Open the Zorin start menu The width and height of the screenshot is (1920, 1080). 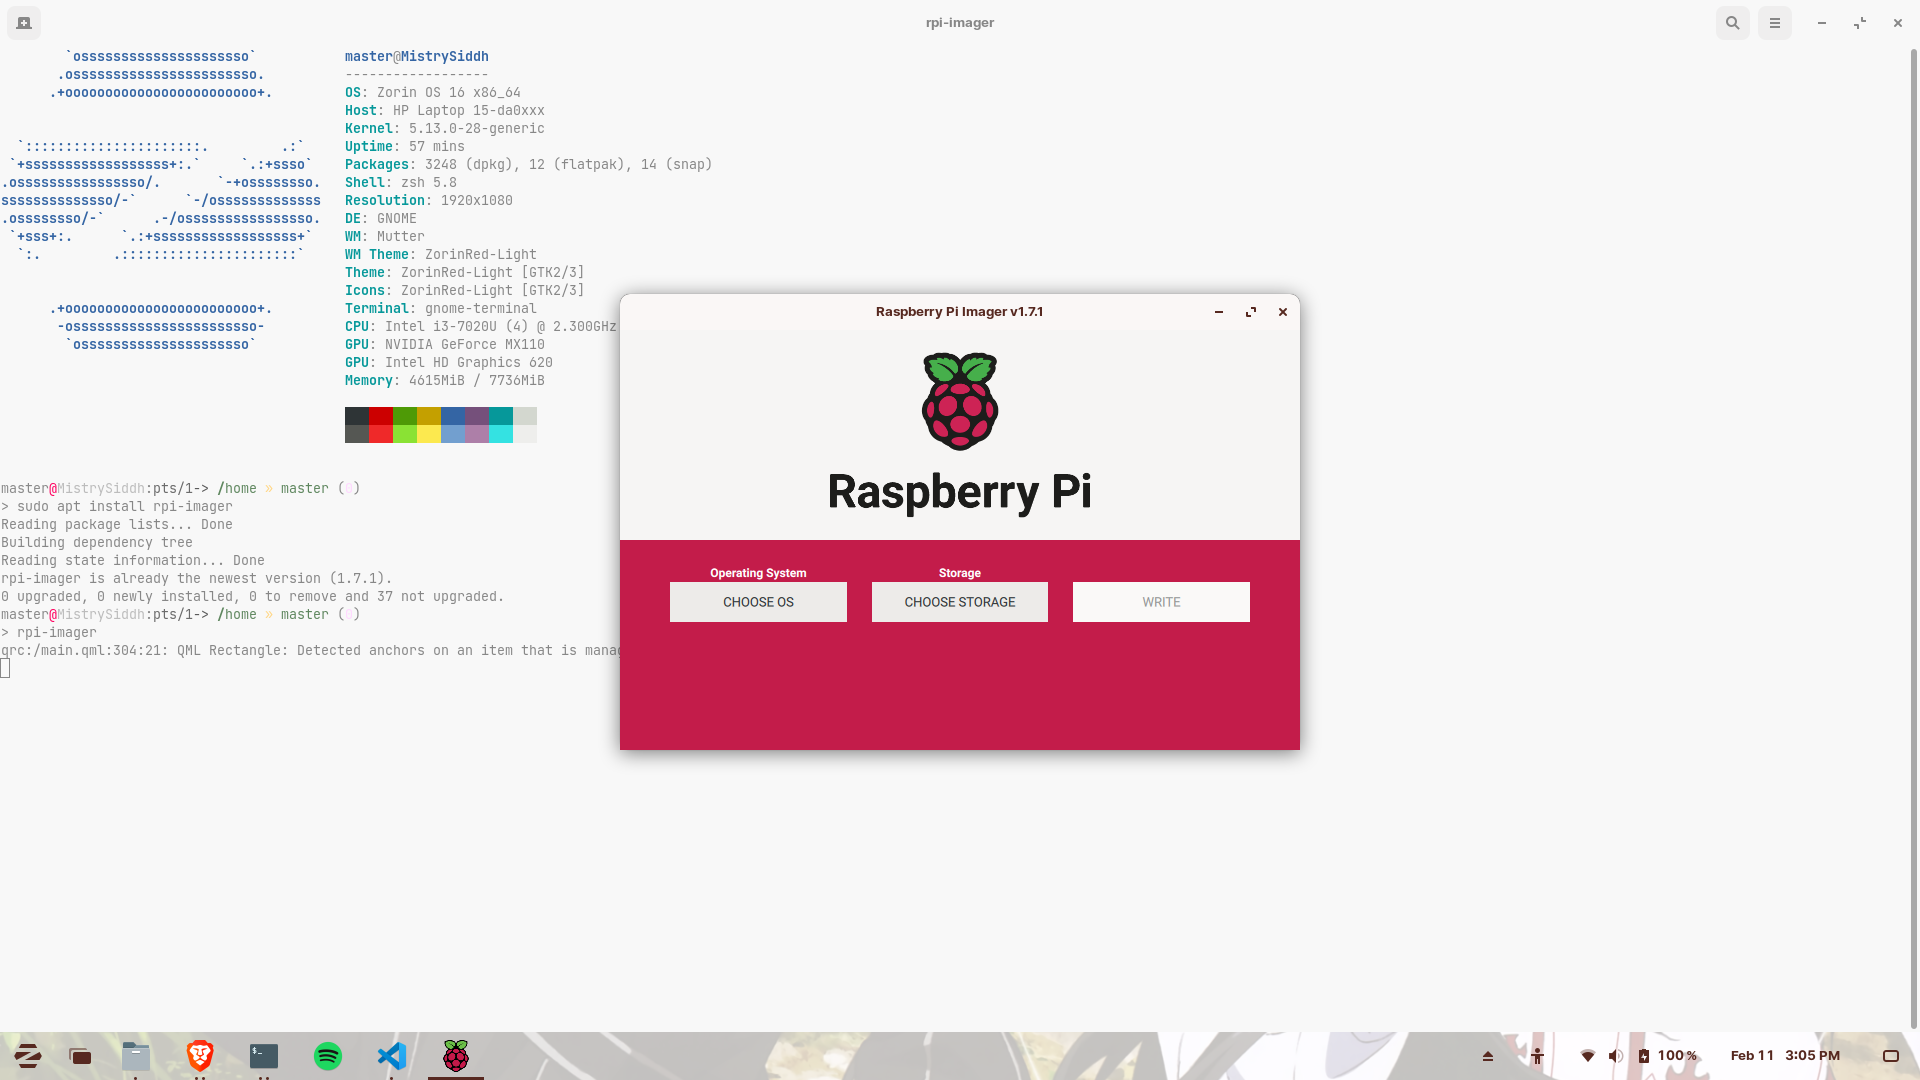[28, 1056]
